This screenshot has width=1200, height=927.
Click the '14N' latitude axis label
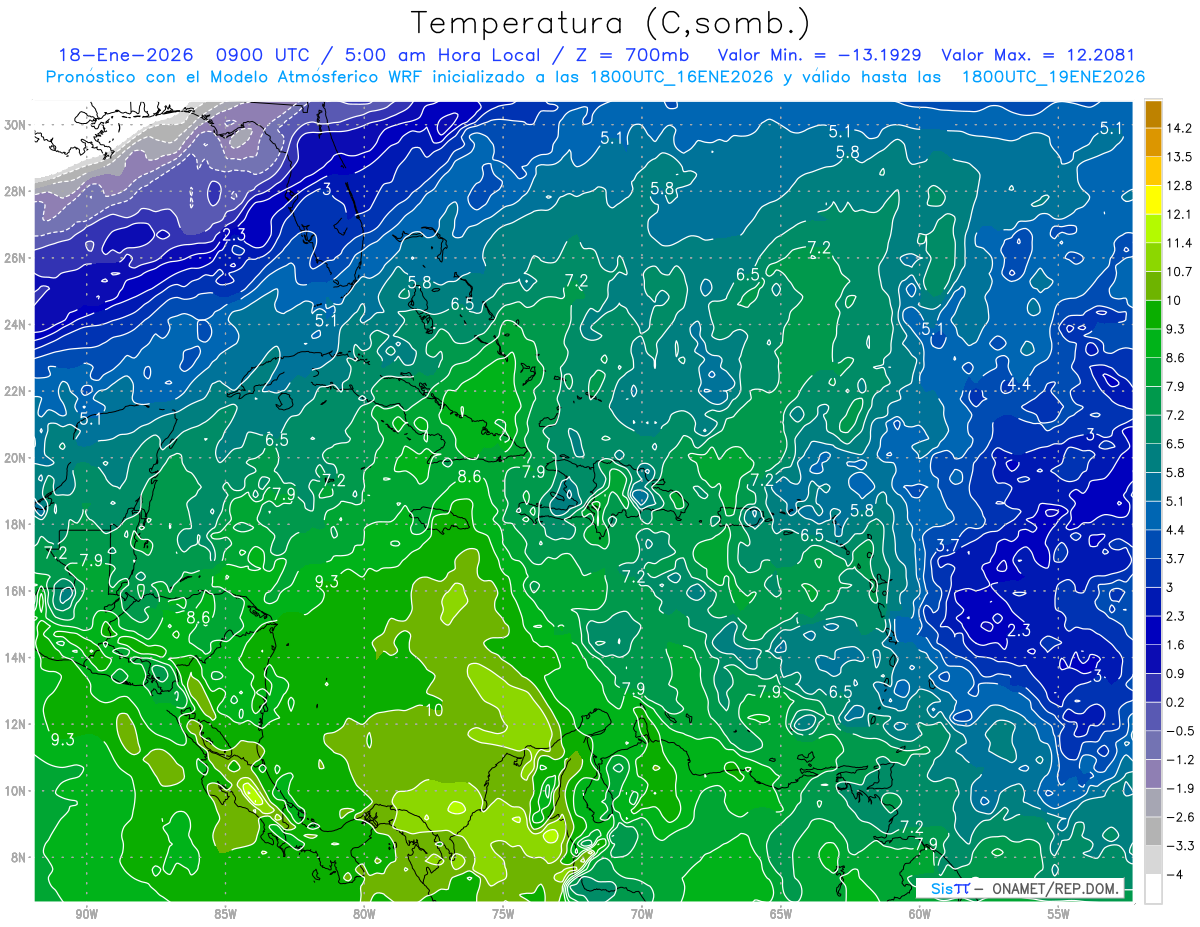click(16, 658)
